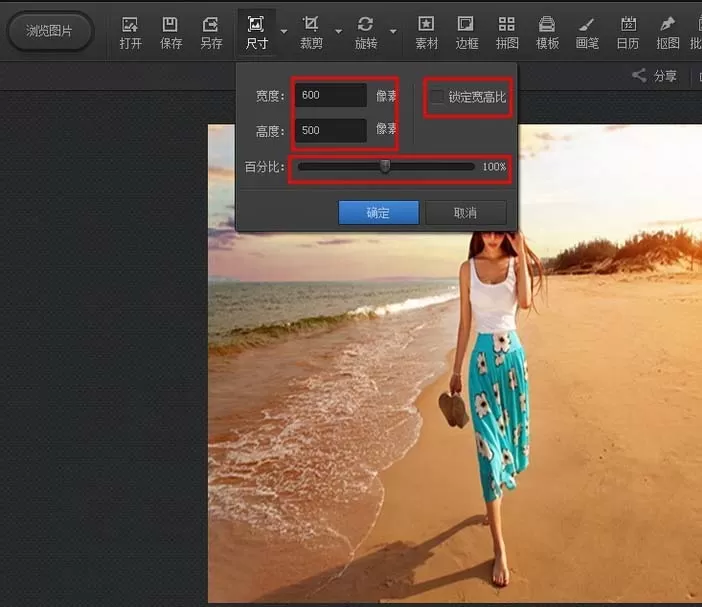This screenshot has width=702, height=607.
Task: Open the 素材 (Materials) tool
Action: coord(426,33)
